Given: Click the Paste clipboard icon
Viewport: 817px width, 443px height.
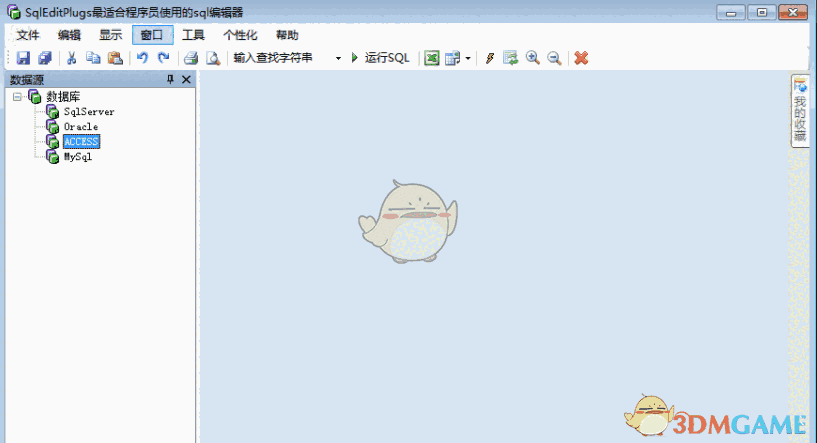Looking at the screenshot, I should [x=114, y=58].
